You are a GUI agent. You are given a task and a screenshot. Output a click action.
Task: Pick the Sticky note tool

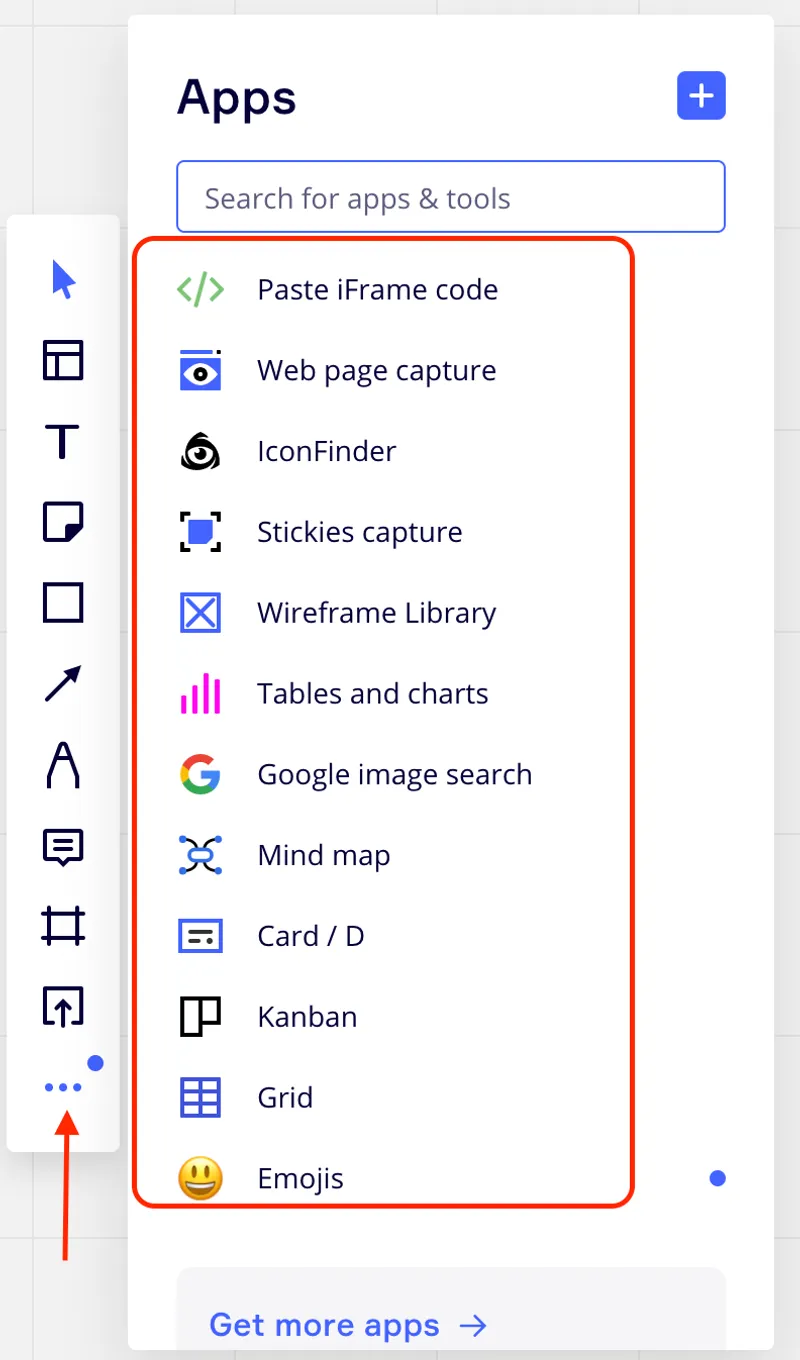click(x=63, y=522)
